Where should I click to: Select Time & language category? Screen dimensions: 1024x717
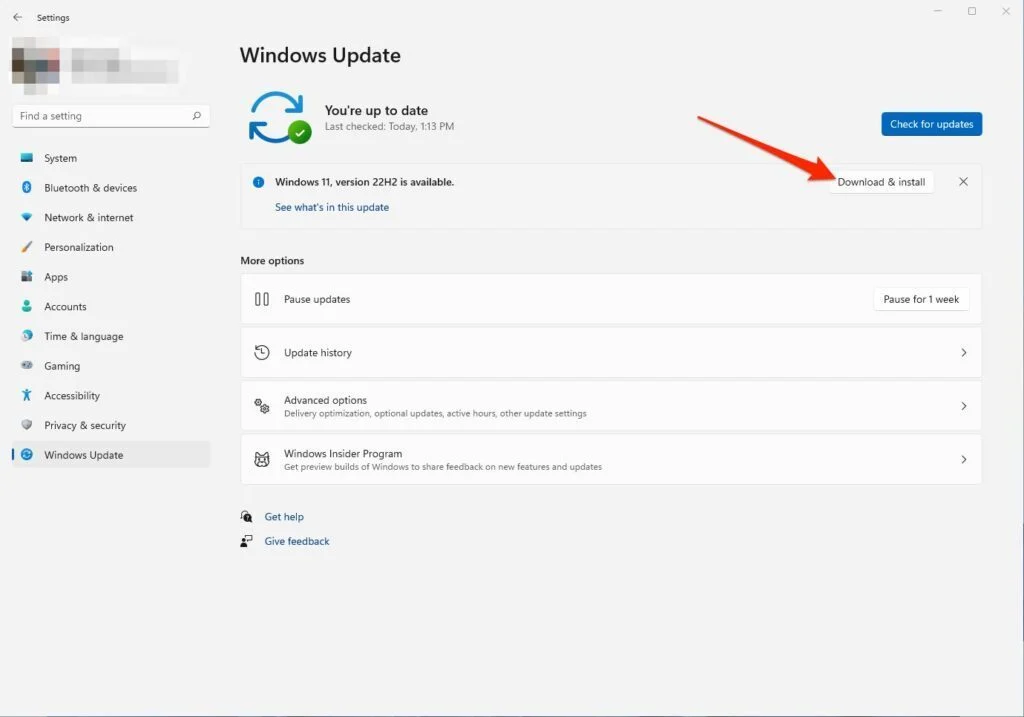point(111,336)
